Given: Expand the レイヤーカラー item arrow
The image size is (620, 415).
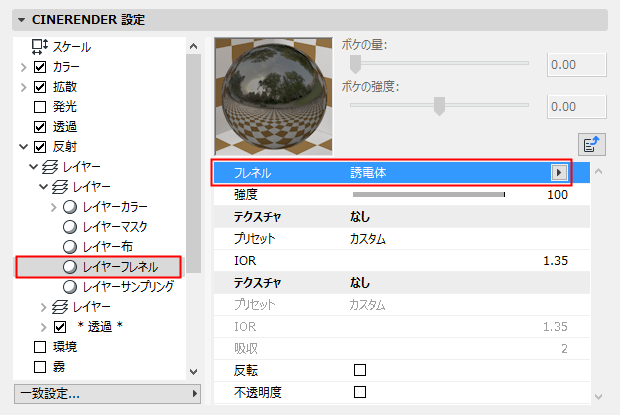Looking at the screenshot, I should click(54, 207).
